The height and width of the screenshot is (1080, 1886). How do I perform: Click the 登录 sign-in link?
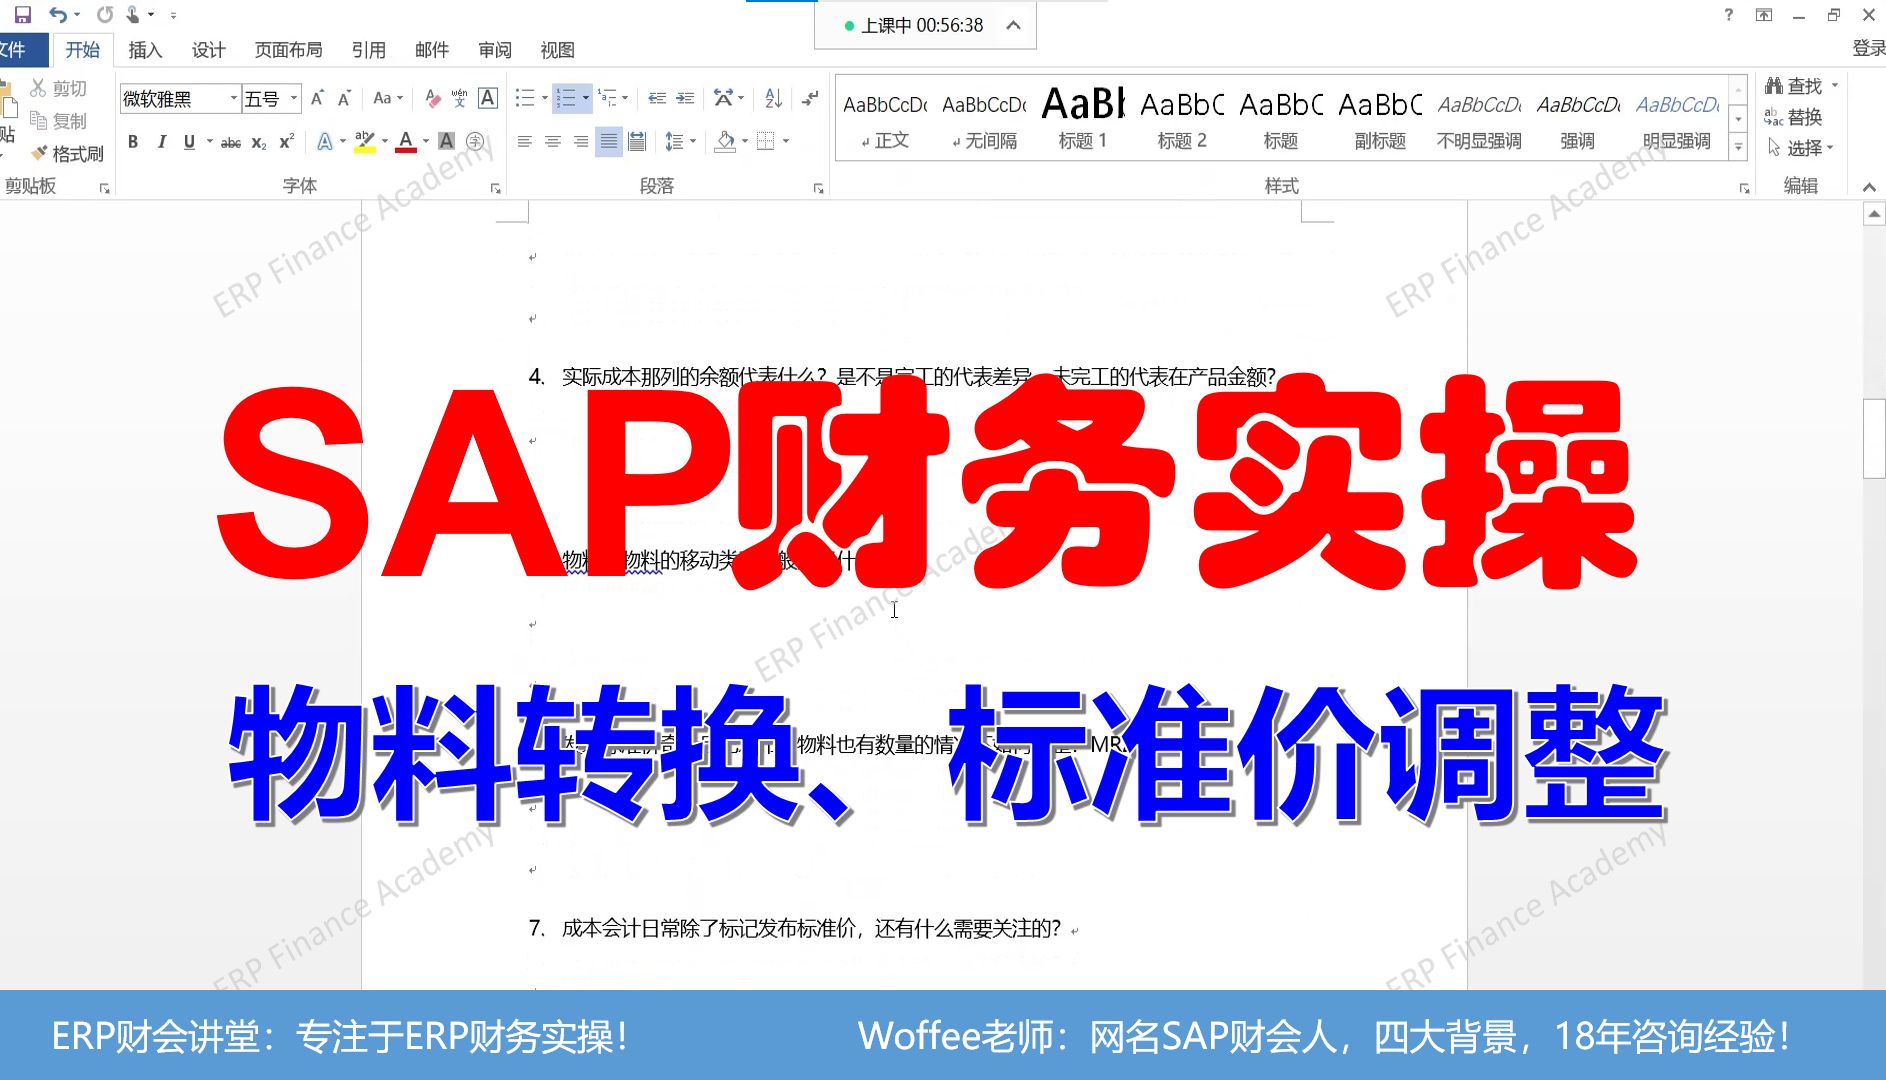[1868, 48]
